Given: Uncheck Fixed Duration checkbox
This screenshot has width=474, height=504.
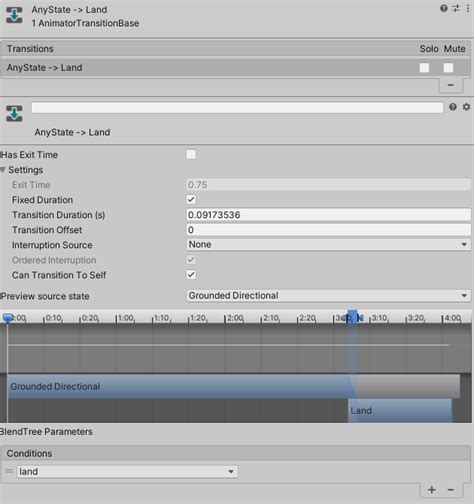Looking at the screenshot, I should click(191, 199).
